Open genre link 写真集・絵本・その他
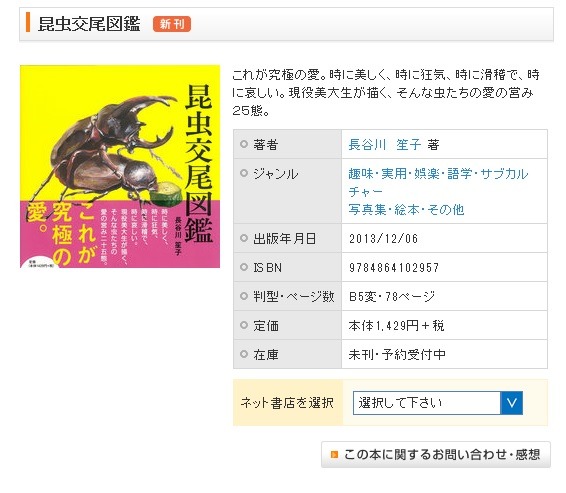Image resolution: width=566 pixels, height=493 pixels. pyautogui.click(x=406, y=210)
